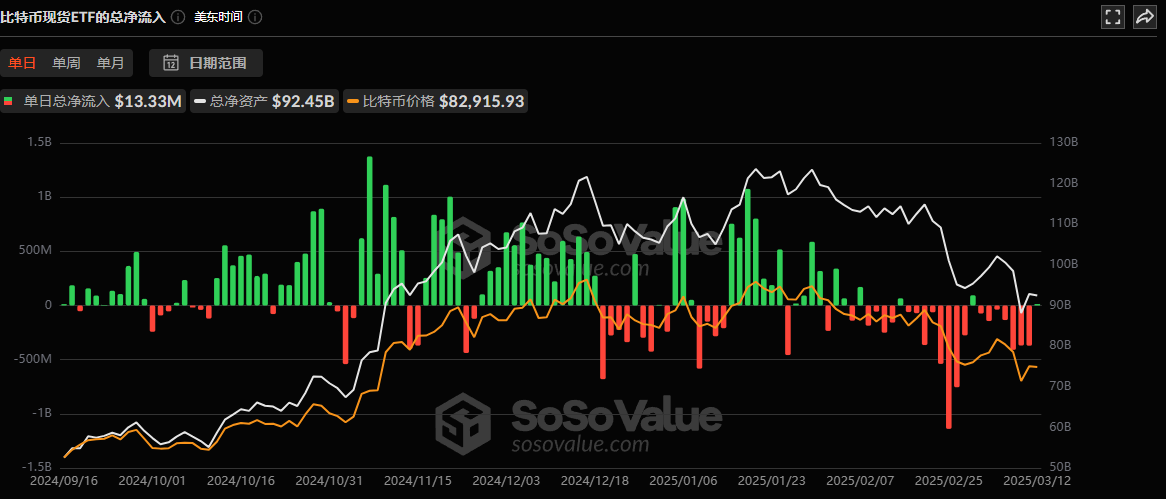The image size is (1166, 499).
Task: Click the 130B right axis label
Action: (x=1063, y=143)
